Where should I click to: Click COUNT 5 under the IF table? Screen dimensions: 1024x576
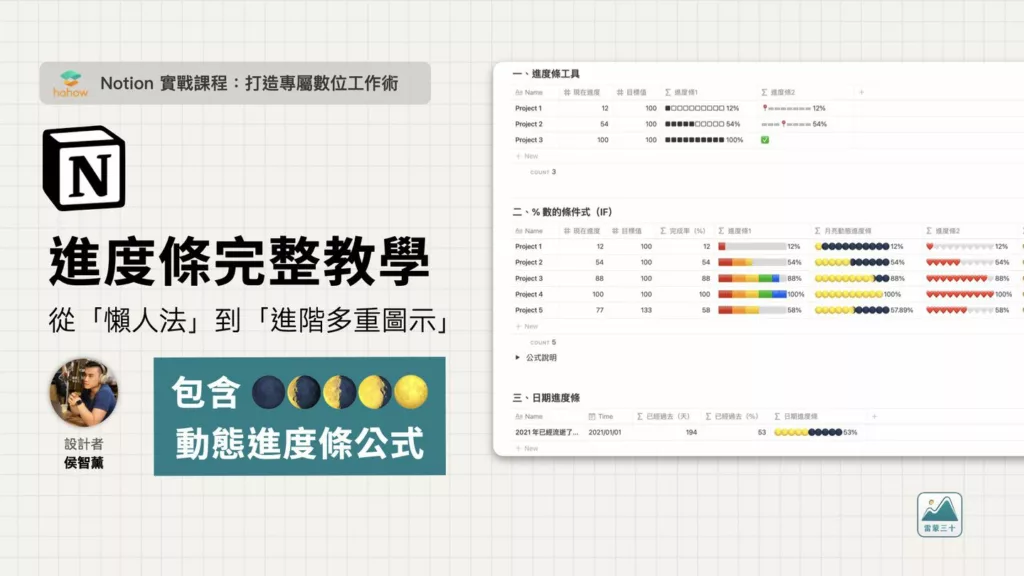click(543, 342)
